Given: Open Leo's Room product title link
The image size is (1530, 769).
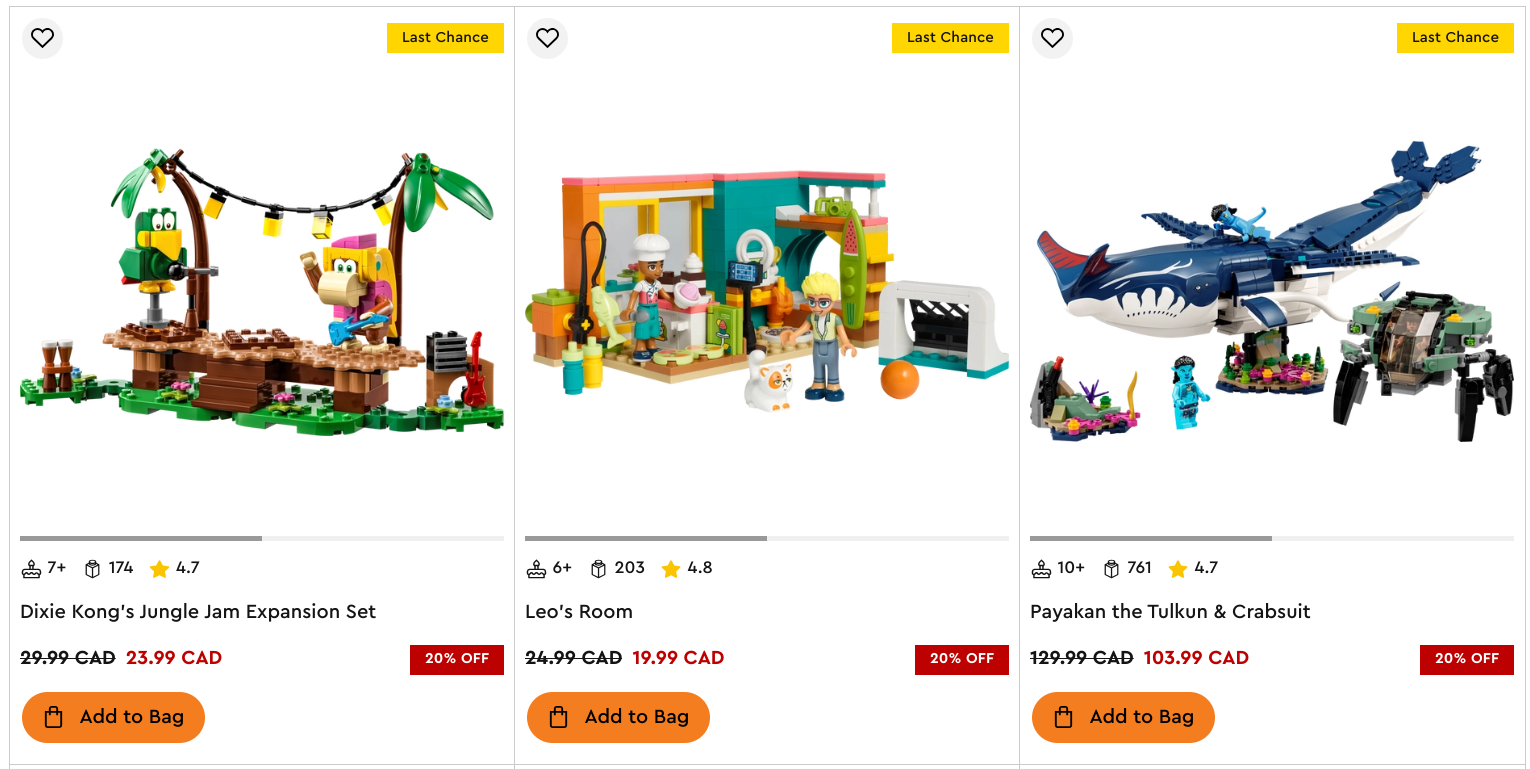Looking at the screenshot, I should [579, 612].
